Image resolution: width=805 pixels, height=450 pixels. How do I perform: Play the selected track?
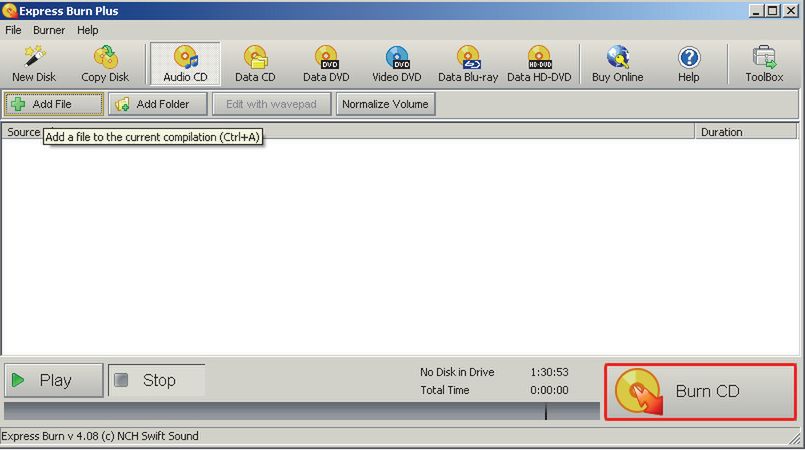[x=54, y=380]
